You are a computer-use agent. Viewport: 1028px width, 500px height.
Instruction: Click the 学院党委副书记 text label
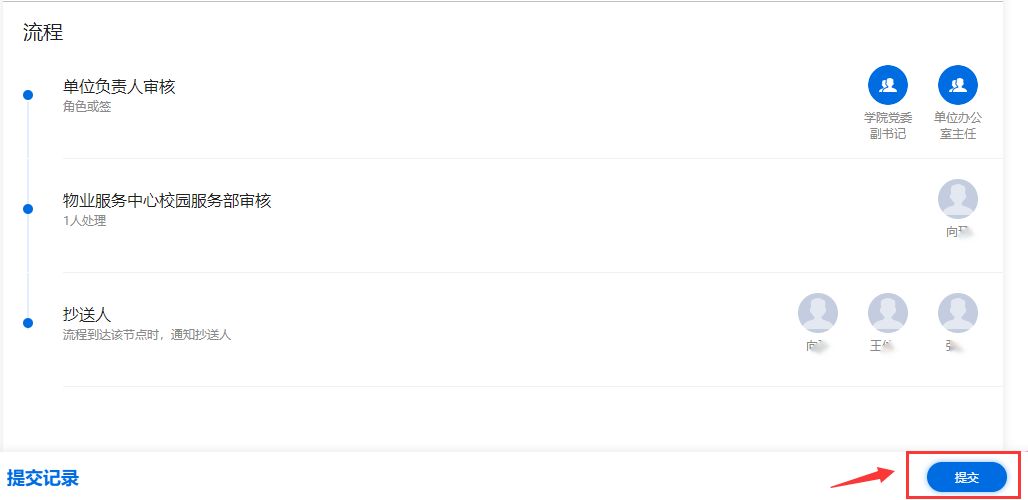click(888, 126)
